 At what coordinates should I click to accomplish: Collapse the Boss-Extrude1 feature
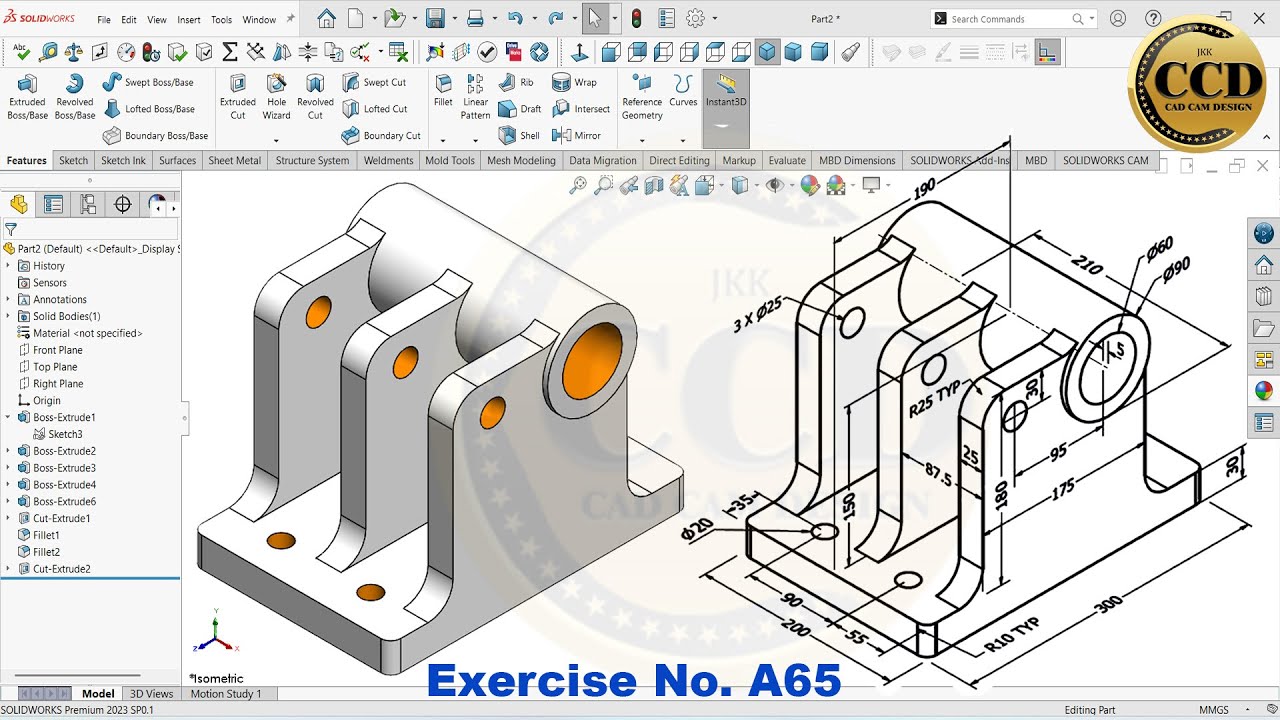coord(9,417)
